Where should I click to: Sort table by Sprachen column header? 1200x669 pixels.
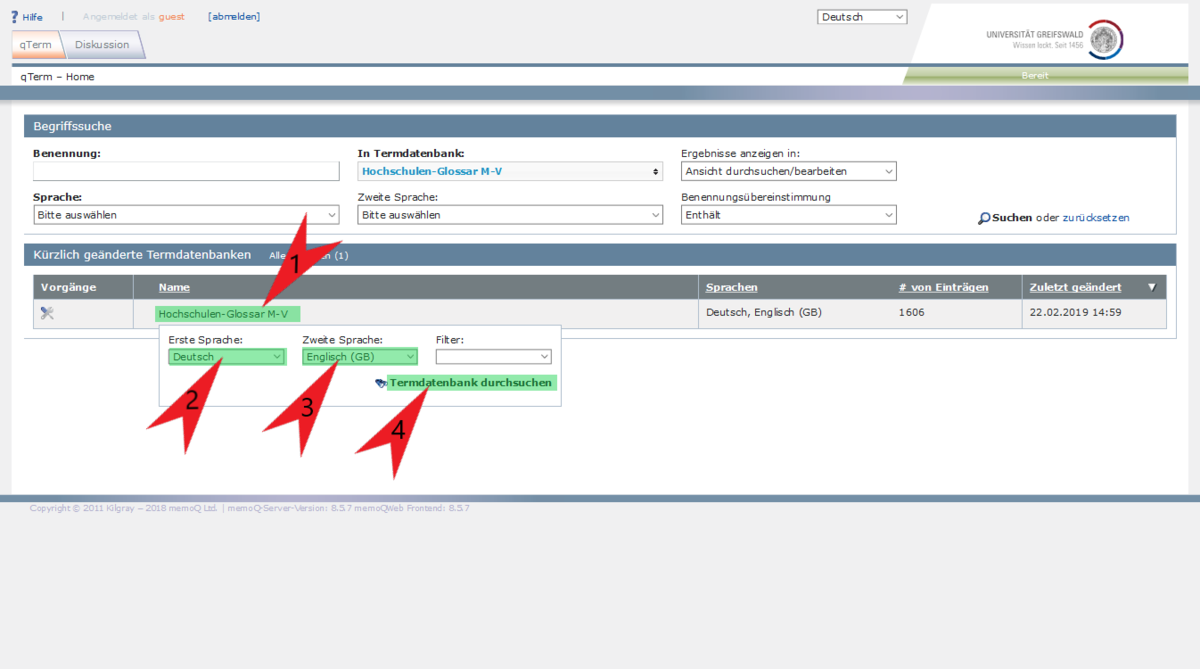(x=731, y=288)
